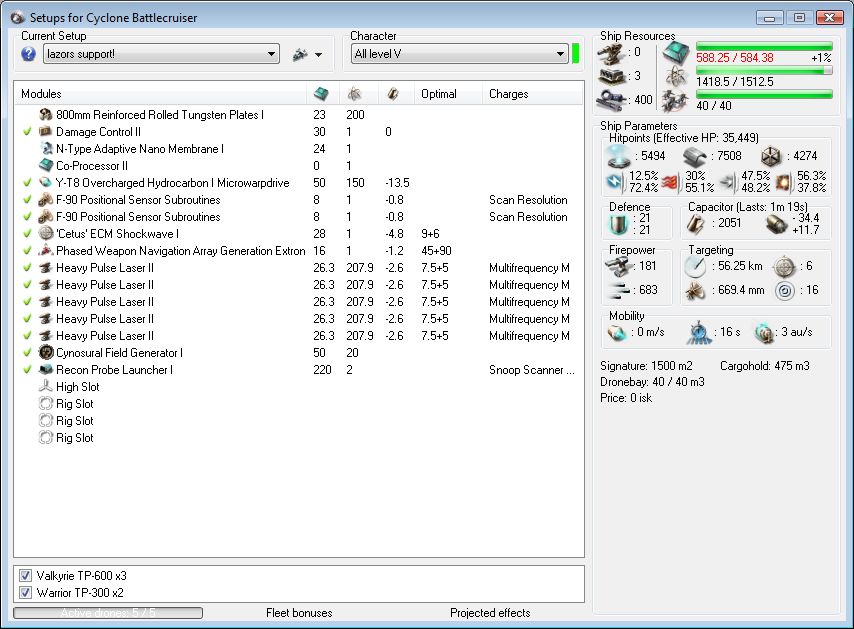854x629 pixels.
Task: Click the CPU resource icon beside 588.25
Action: click(x=676, y=53)
